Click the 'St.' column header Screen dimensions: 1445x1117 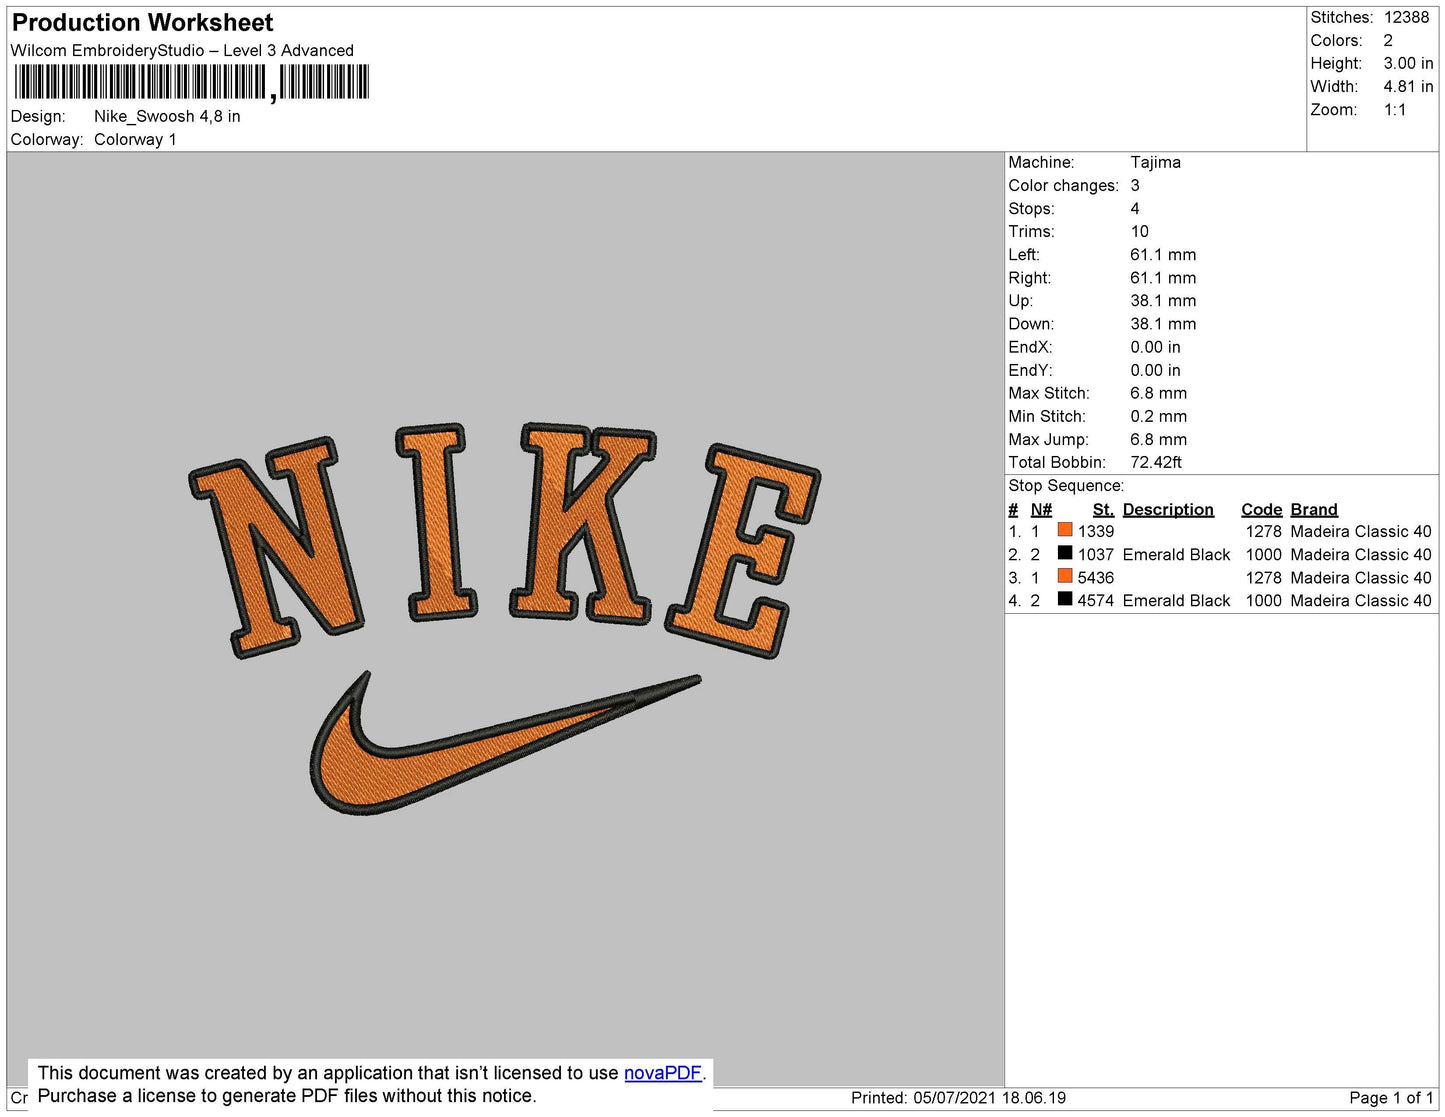coord(1103,509)
